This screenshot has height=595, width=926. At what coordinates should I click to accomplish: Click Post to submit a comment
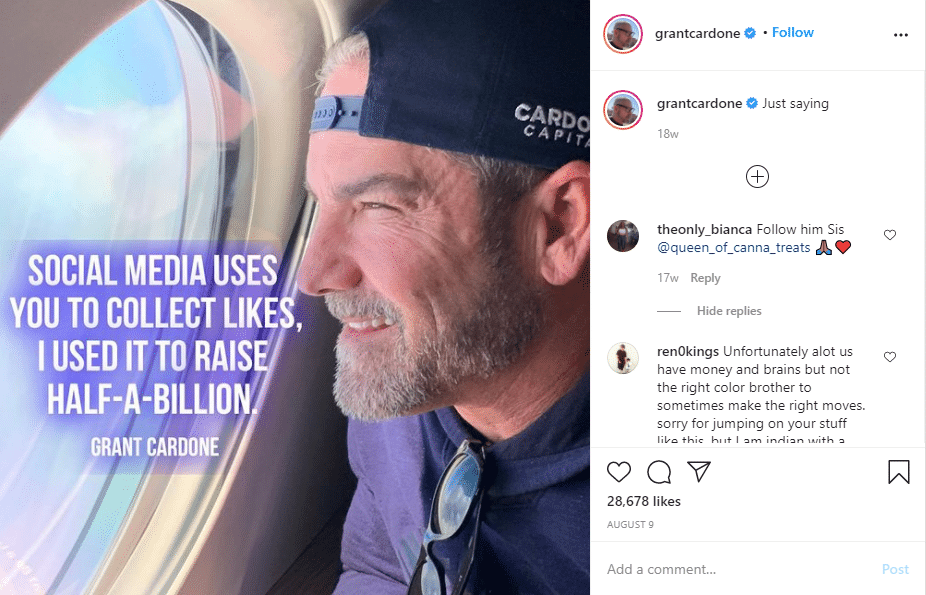pos(895,568)
